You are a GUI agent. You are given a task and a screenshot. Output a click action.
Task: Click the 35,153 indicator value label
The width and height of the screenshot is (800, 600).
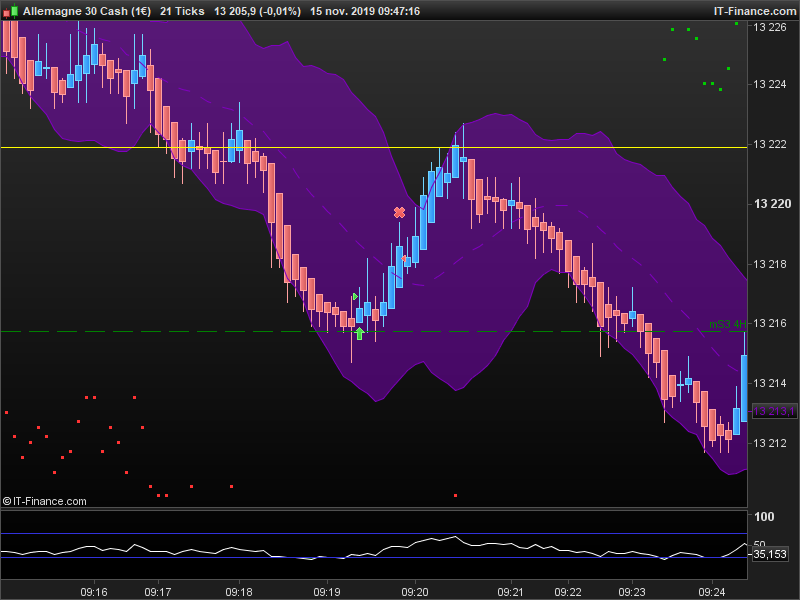pyautogui.click(x=769, y=553)
